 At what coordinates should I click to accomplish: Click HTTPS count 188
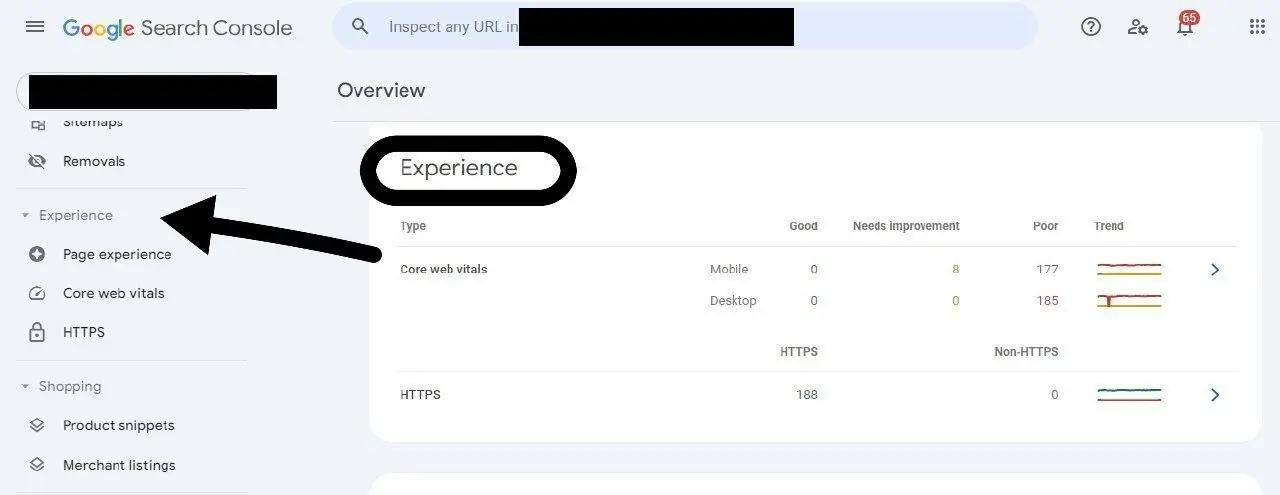[806, 395]
